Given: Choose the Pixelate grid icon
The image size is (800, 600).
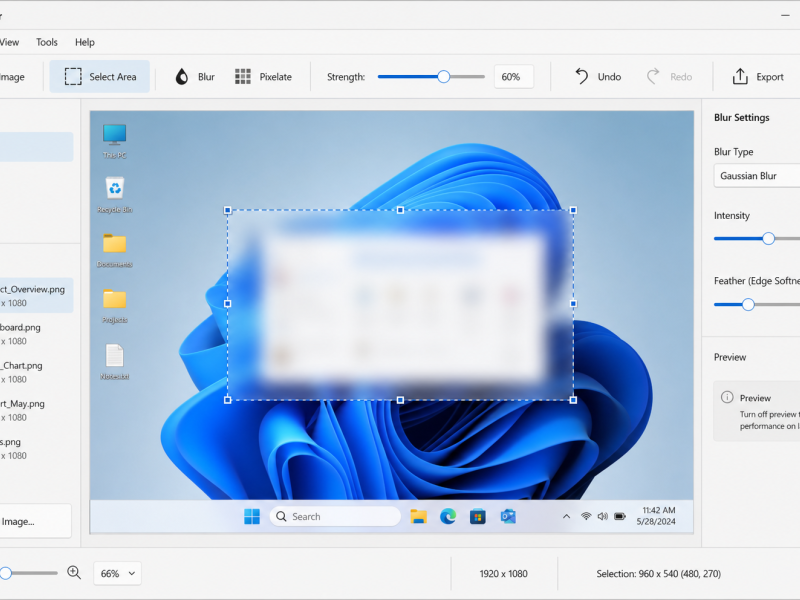Looking at the screenshot, I should 243,77.
